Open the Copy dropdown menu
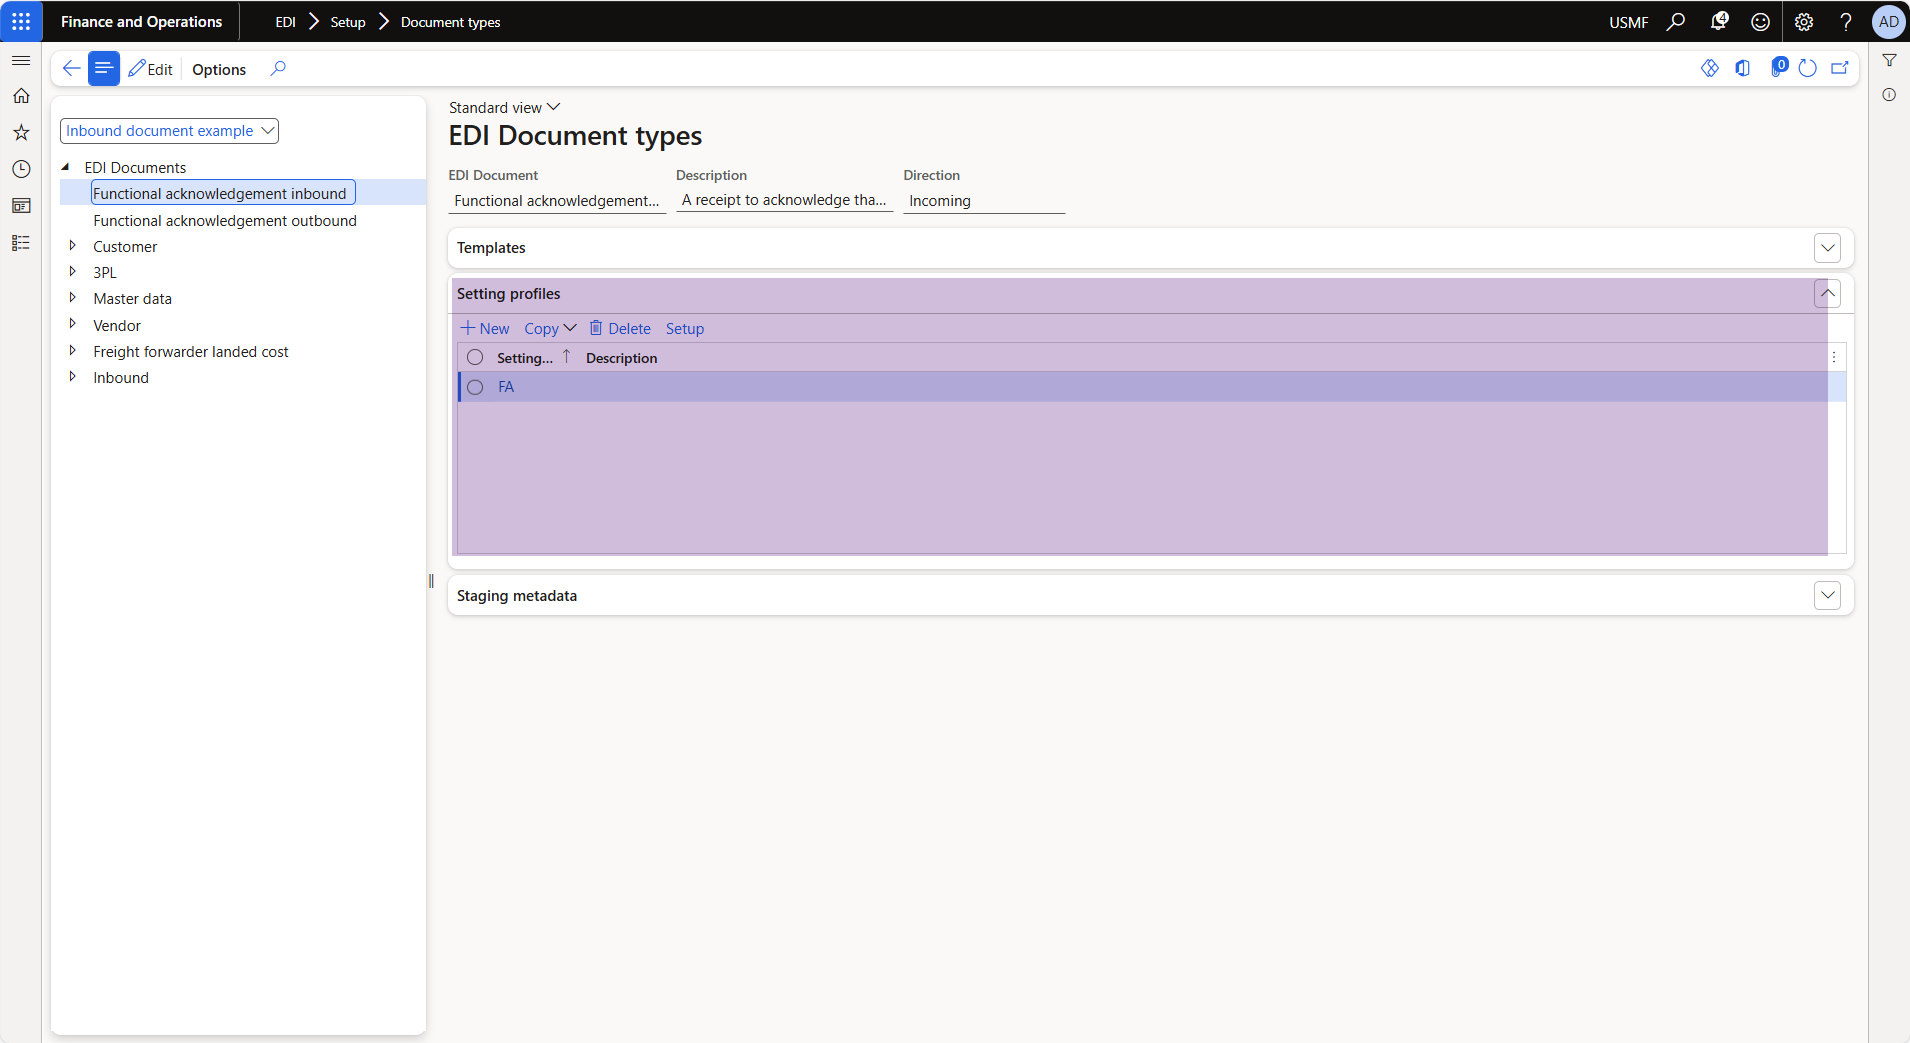1910x1043 pixels. 550,329
